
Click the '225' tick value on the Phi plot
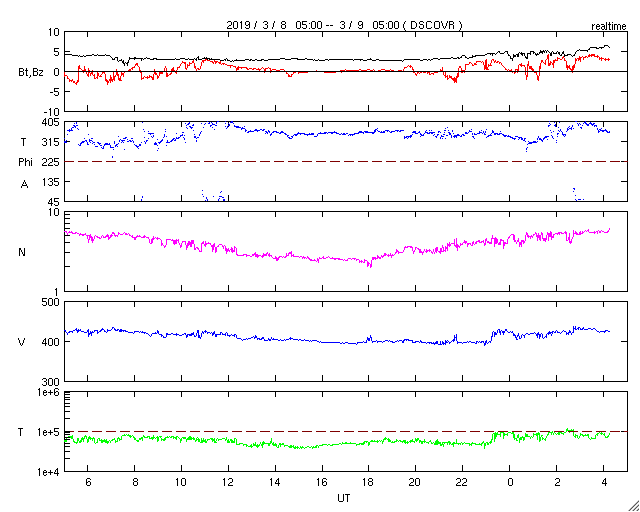click(52, 162)
